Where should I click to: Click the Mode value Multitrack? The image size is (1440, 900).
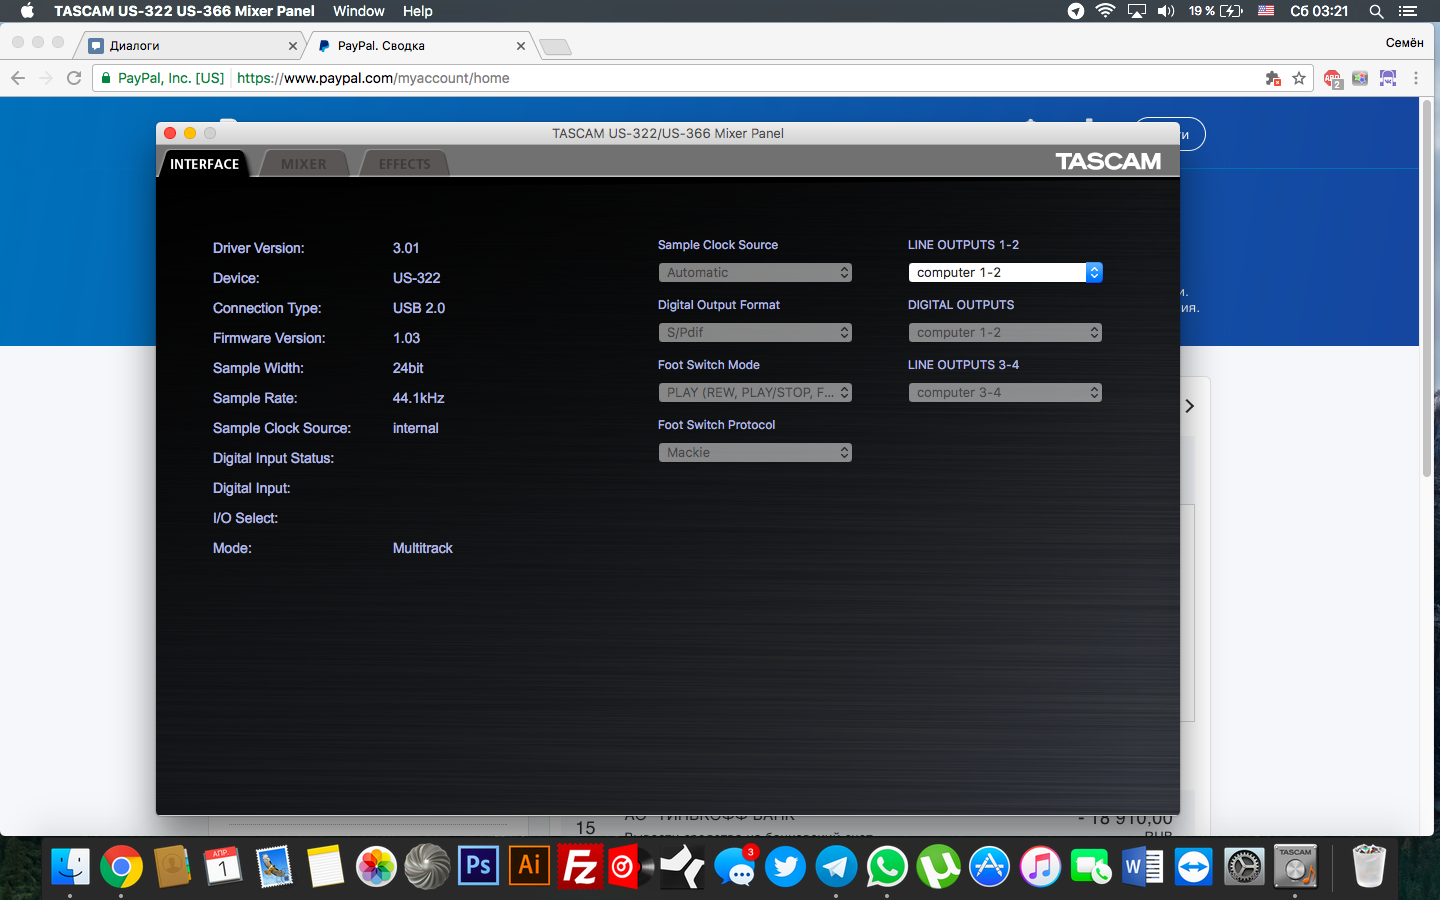pyautogui.click(x=422, y=548)
